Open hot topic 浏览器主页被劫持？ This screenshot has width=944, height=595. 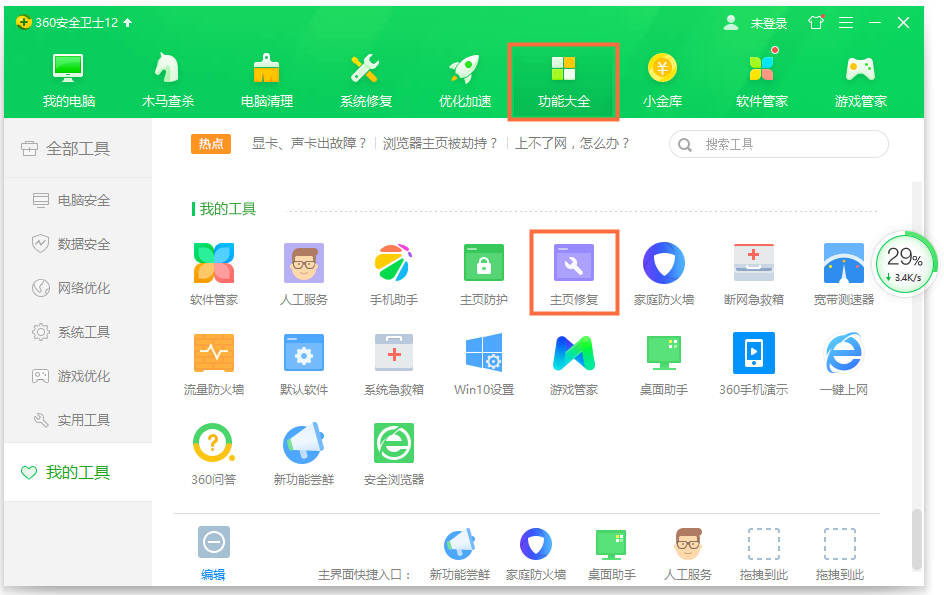[441, 143]
